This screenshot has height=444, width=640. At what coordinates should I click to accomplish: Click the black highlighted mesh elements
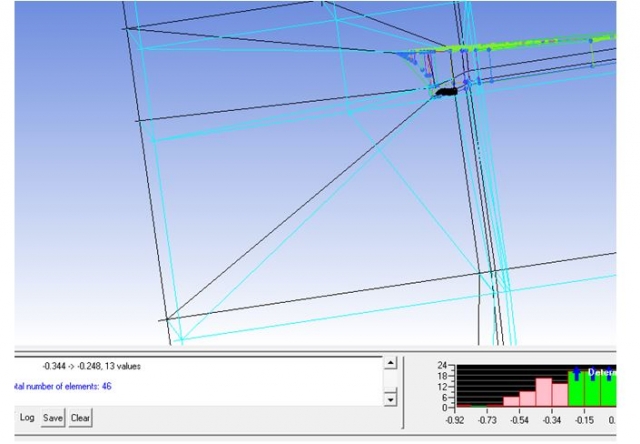coord(446,91)
